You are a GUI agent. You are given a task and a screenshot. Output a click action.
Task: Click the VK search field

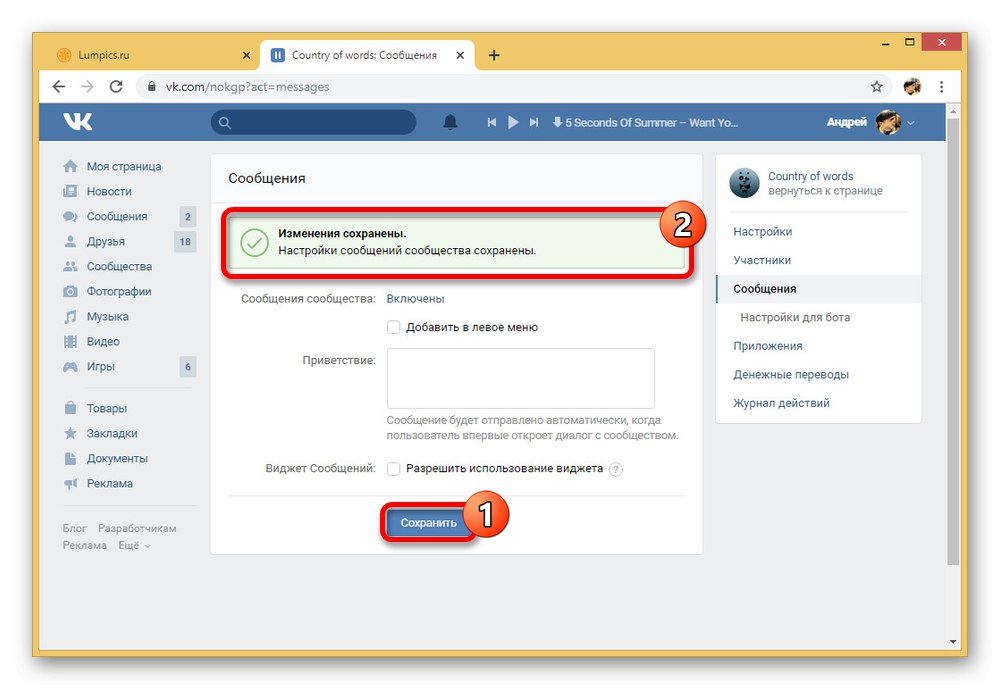(314, 122)
